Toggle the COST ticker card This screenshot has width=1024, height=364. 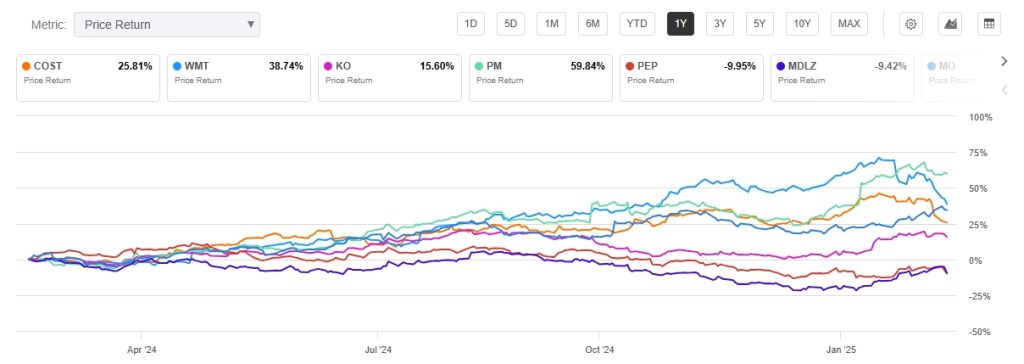(x=88, y=78)
